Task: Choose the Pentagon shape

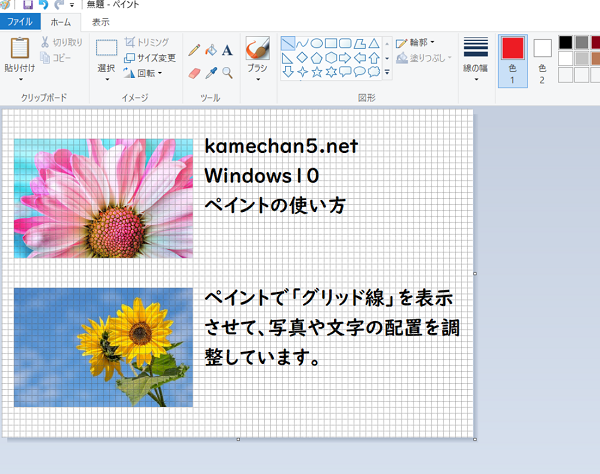Action: (x=316, y=58)
